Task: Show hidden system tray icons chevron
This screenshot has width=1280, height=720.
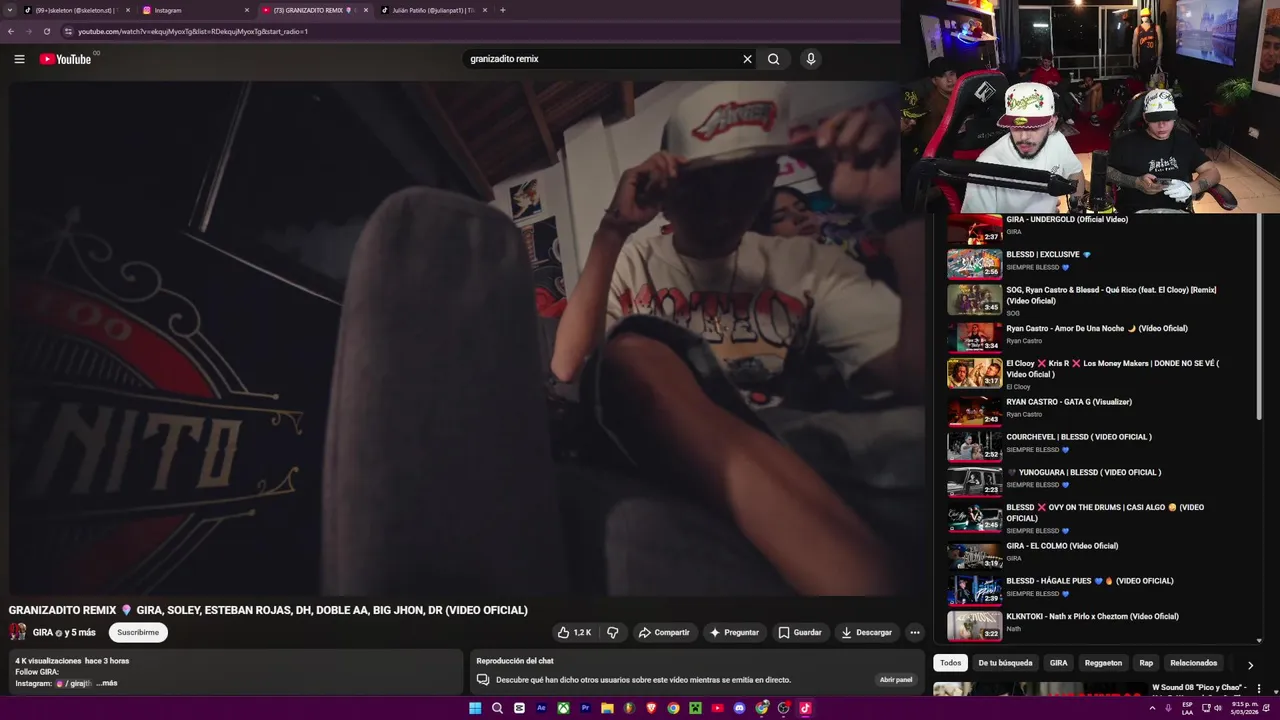Action: pyautogui.click(x=1152, y=708)
